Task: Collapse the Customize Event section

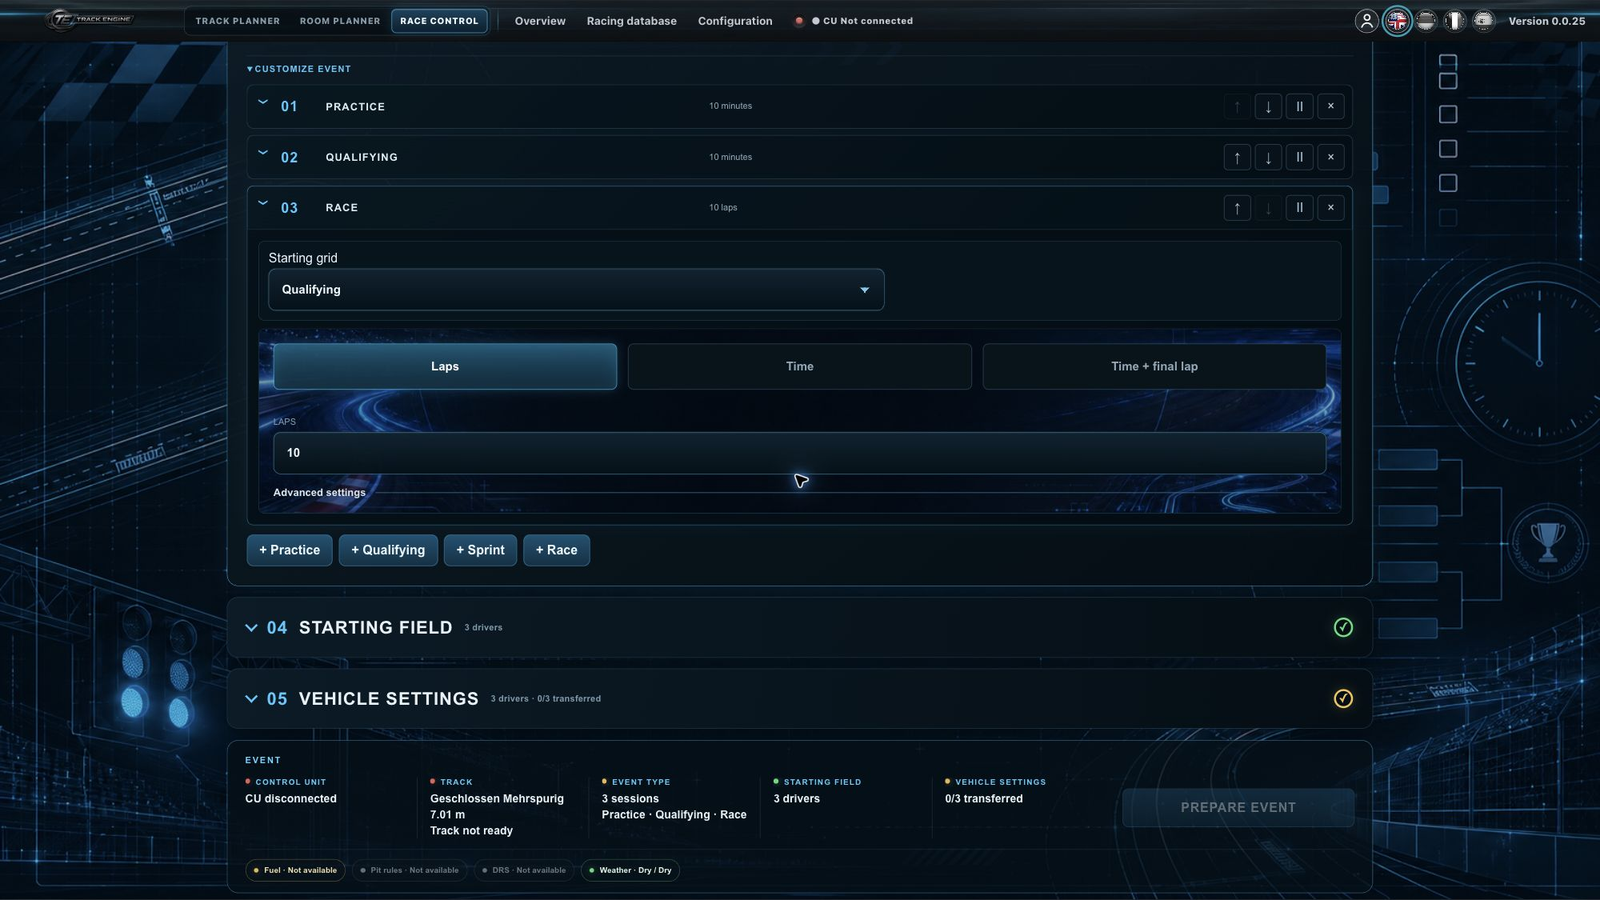Action: pos(299,69)
